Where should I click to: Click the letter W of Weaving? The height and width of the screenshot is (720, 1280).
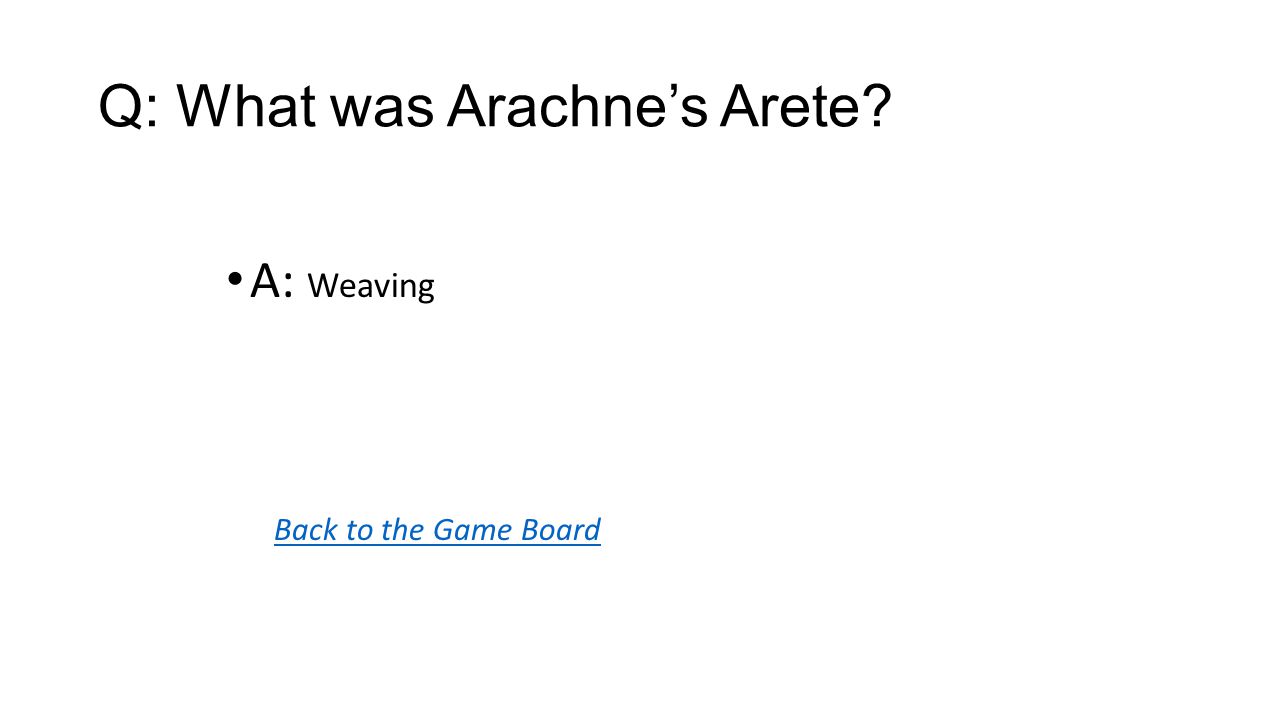click(321, 286)
